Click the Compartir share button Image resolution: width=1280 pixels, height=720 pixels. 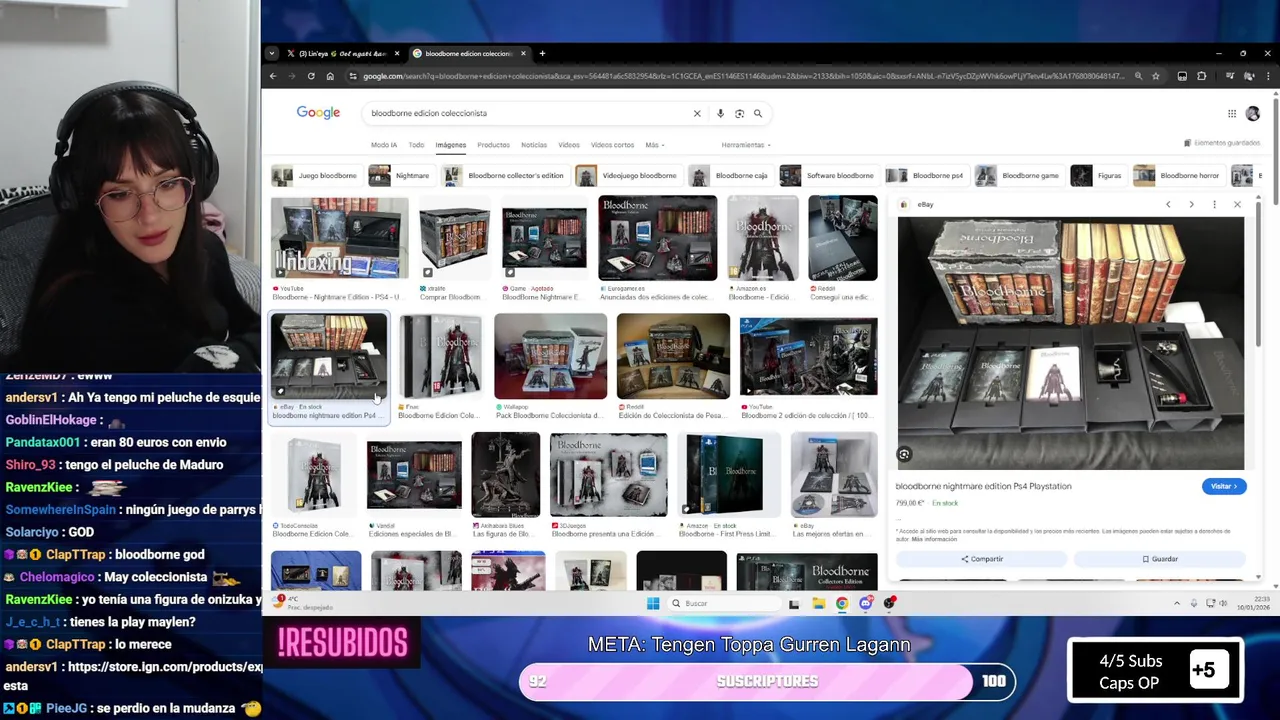point(982,559)
